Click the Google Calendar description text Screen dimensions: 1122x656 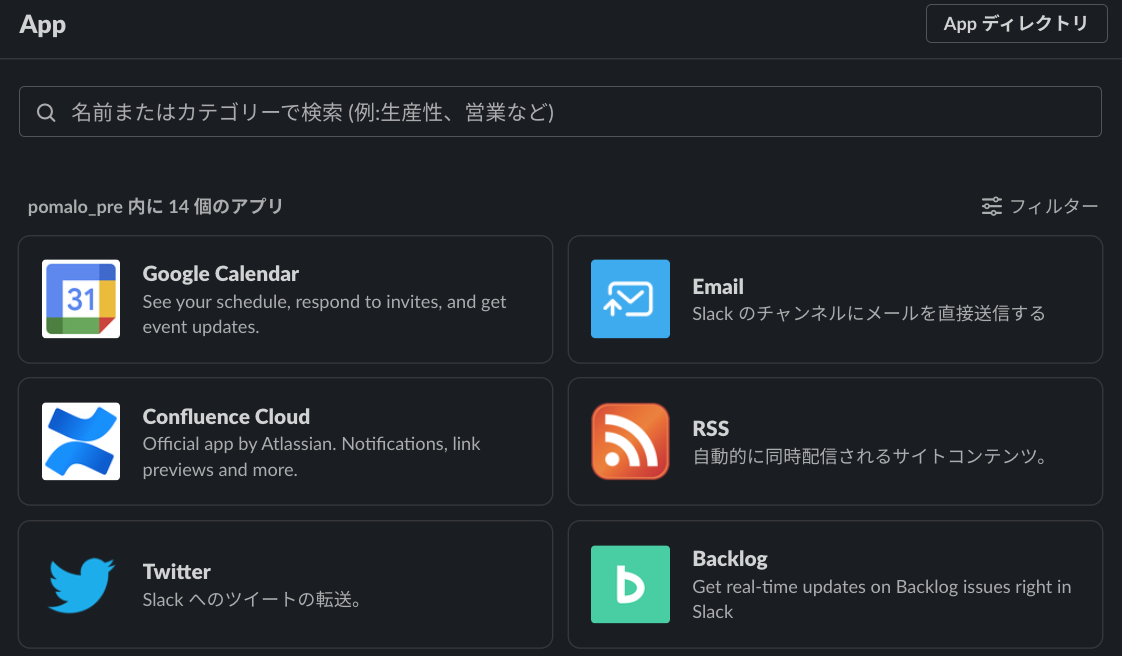[324, 314]
